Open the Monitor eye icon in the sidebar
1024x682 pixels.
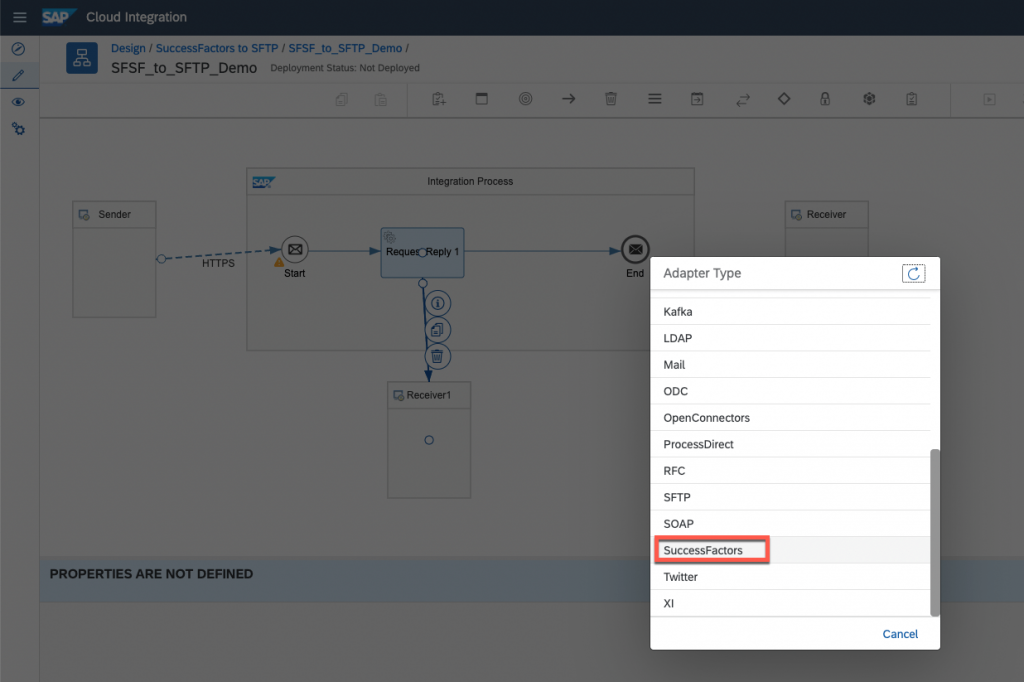click(18, 102)
